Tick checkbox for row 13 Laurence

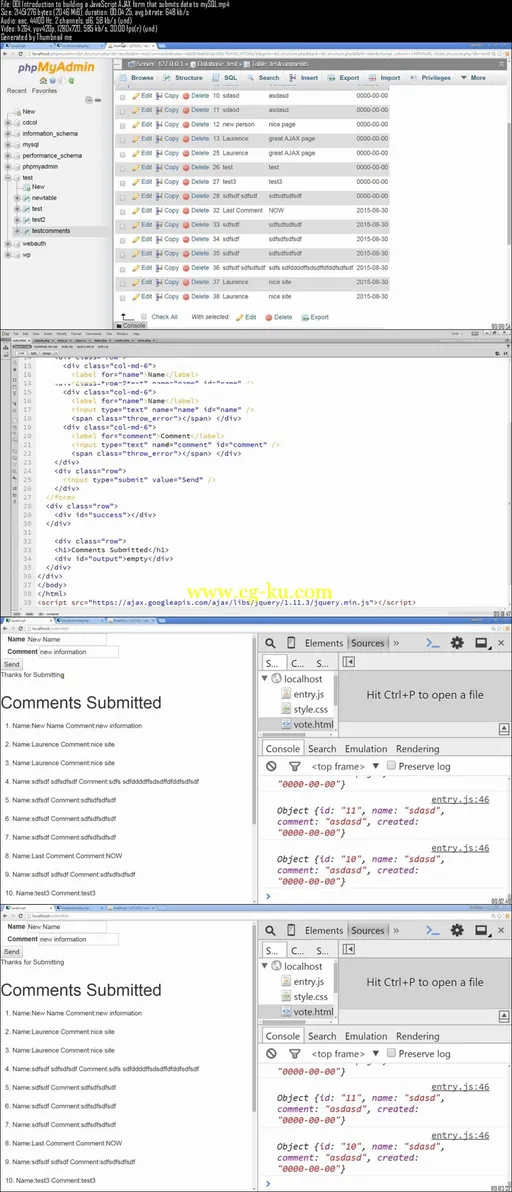[123, 139]
